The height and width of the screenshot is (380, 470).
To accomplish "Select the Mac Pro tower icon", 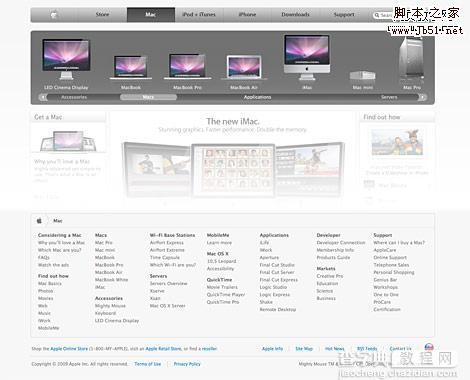I will 412,59.
